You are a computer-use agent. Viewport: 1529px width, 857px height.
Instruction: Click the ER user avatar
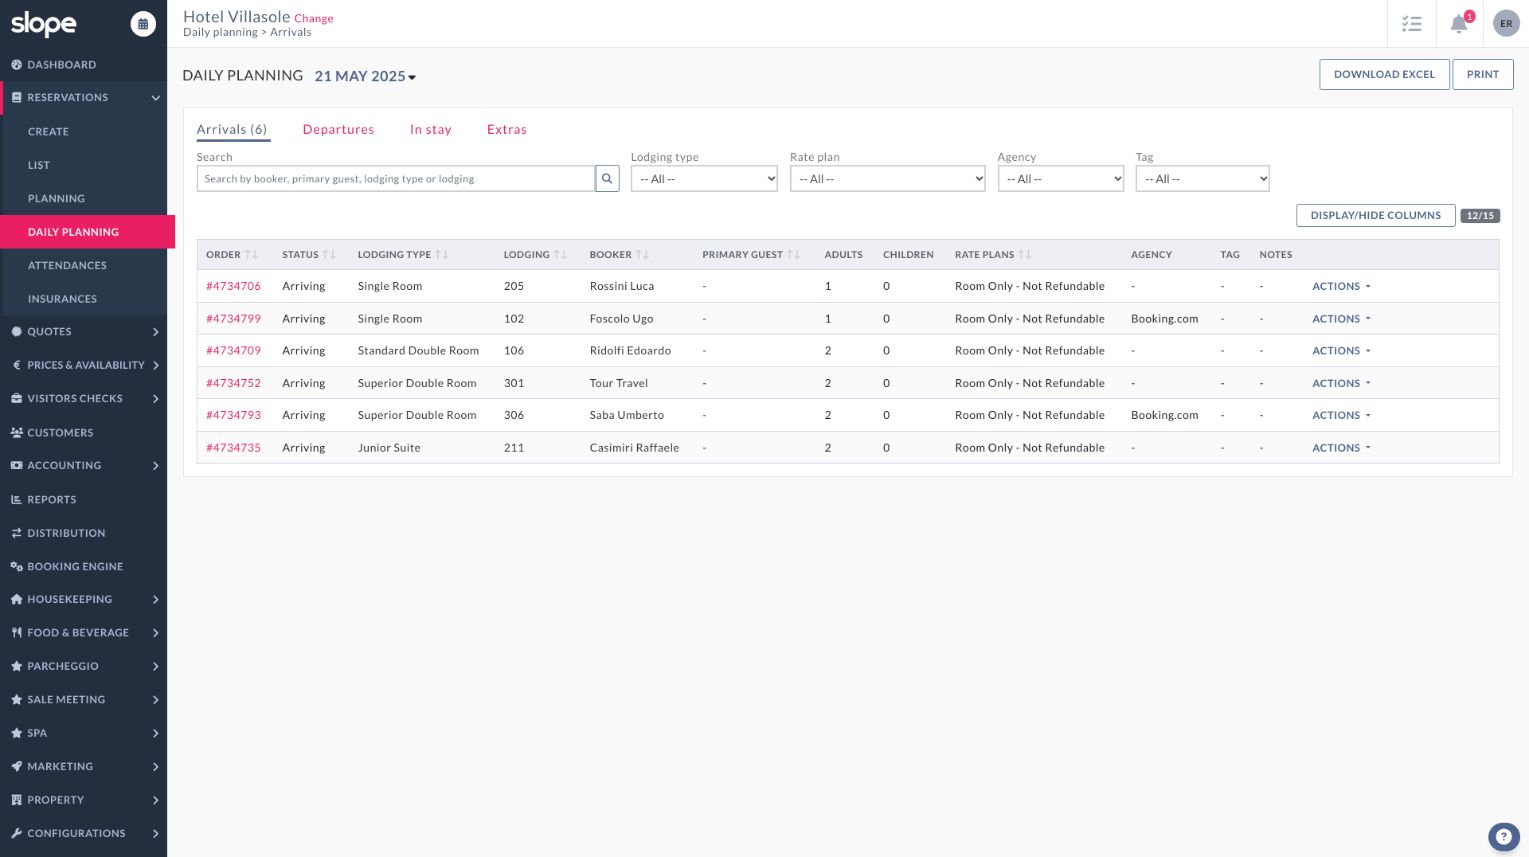coord(1505,24)
